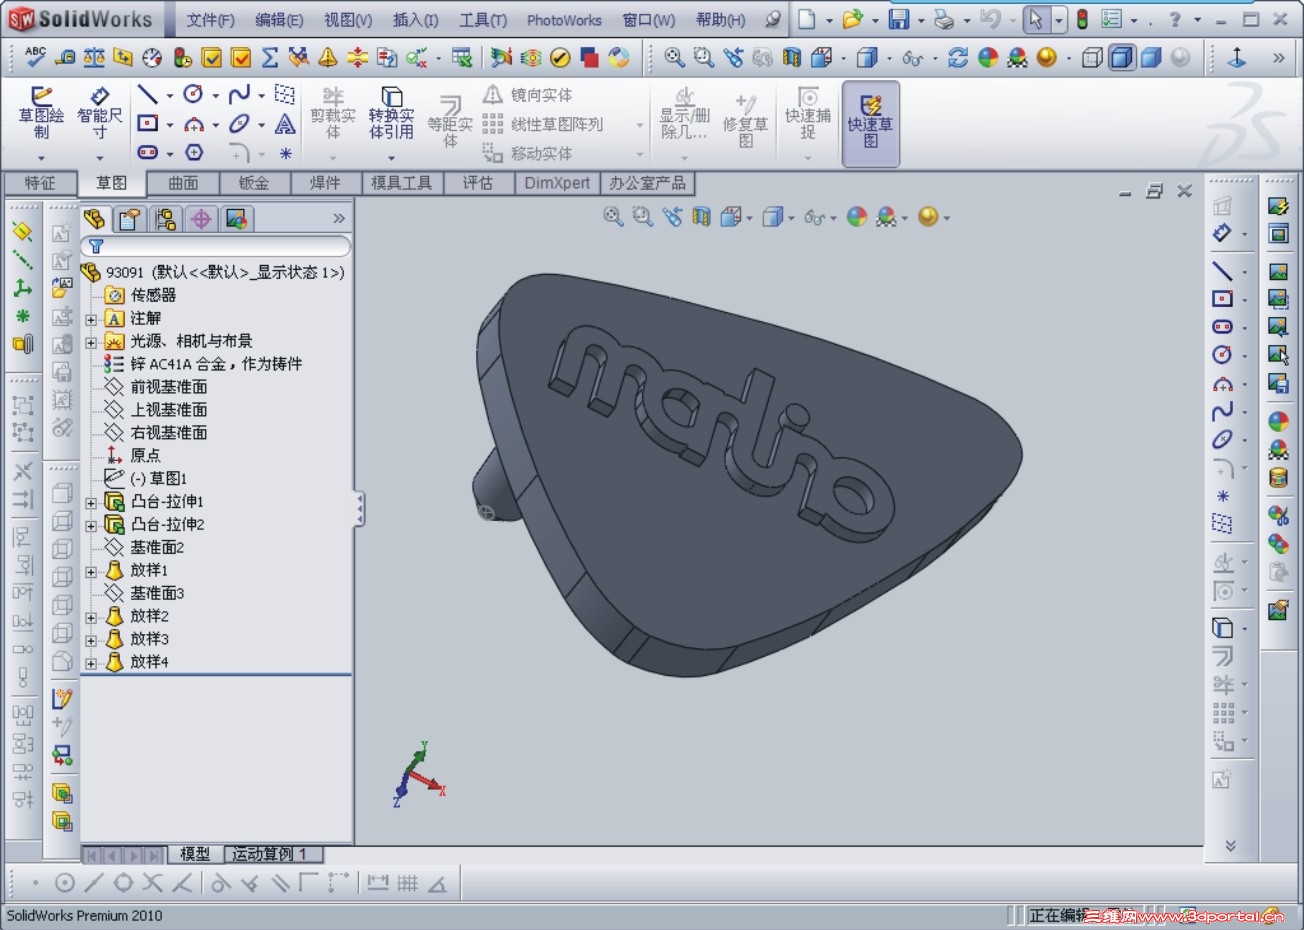Click the 线性草图阵列 linear pattern button

(x=543, y=124)
